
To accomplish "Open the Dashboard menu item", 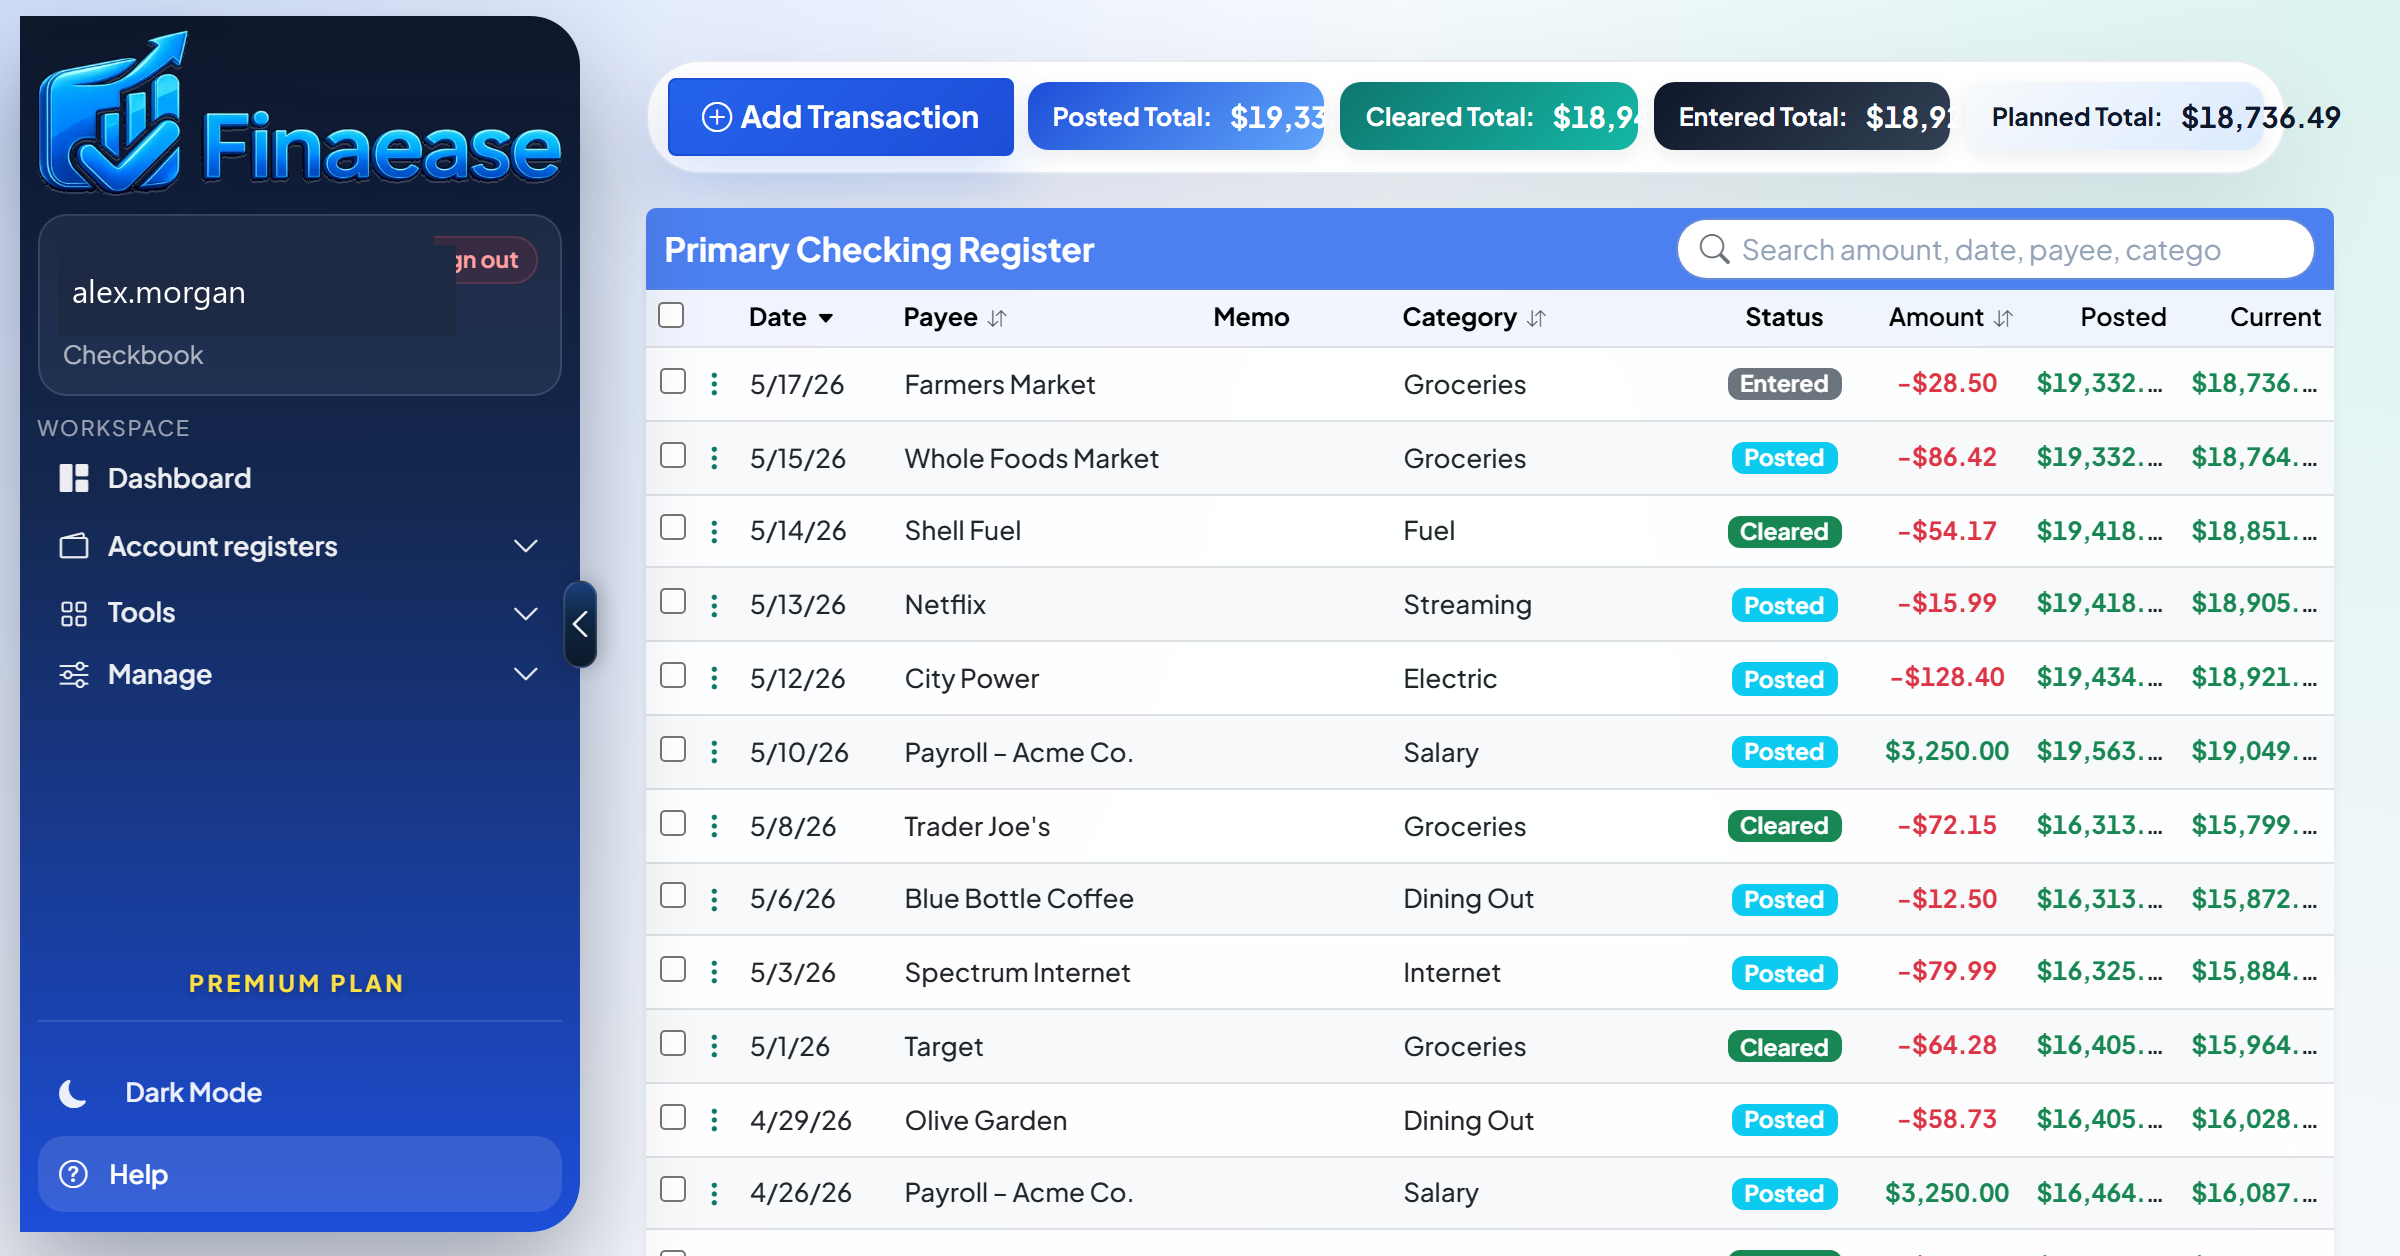I will pyautogui.click(x=299, y=478).
